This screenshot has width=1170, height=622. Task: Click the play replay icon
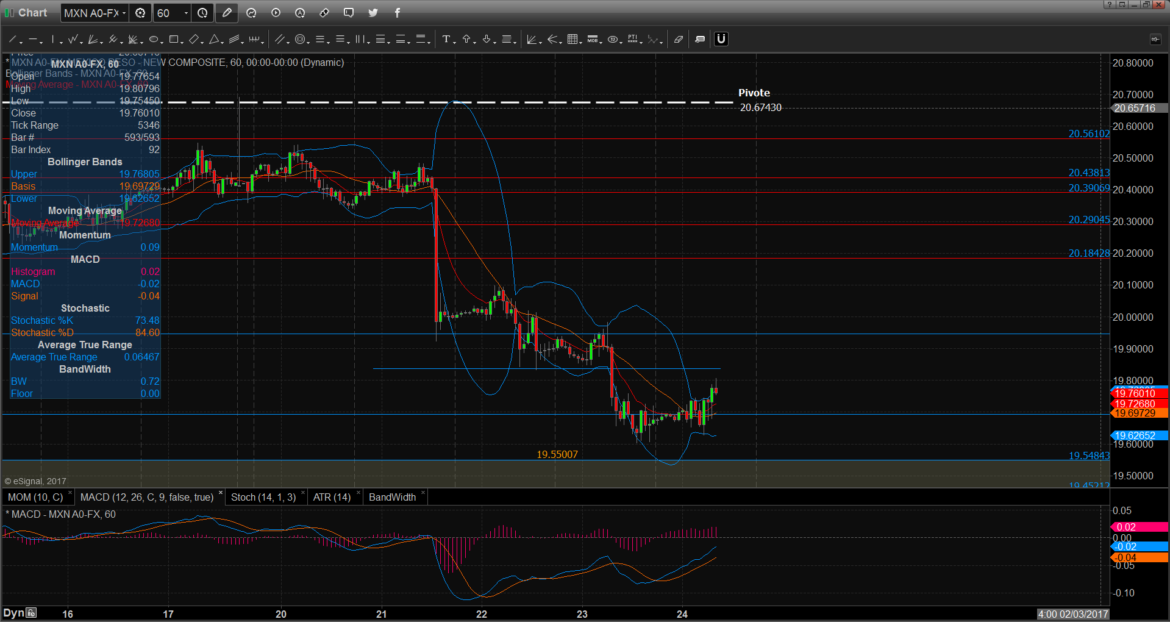click(x=276, y=13)
